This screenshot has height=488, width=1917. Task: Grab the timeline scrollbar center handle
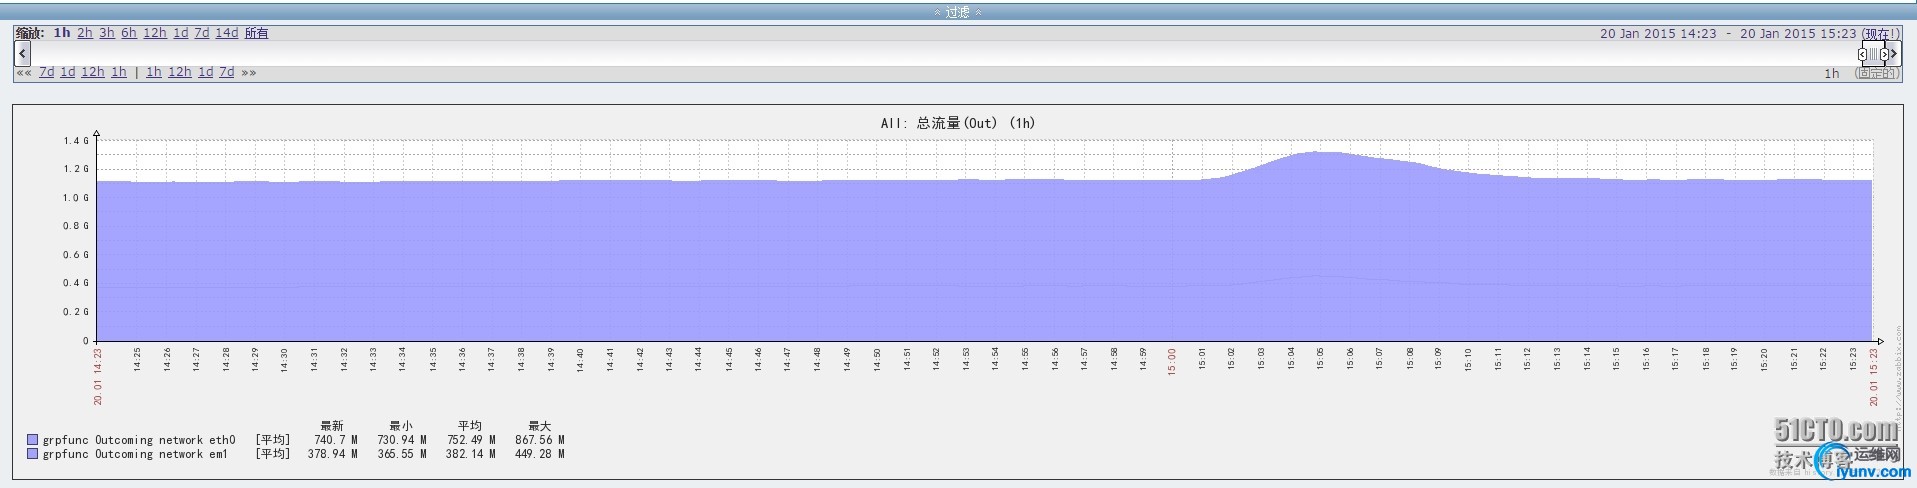point(1872,54)
